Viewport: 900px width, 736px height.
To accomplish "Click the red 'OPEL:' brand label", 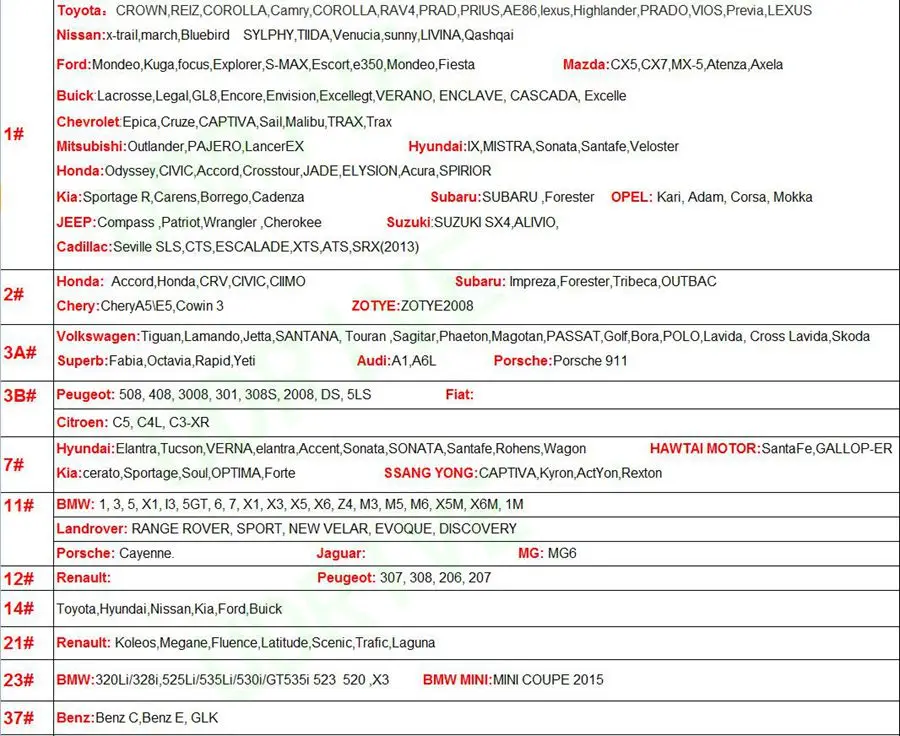I will pyautogui.click(x=631, y=197).
